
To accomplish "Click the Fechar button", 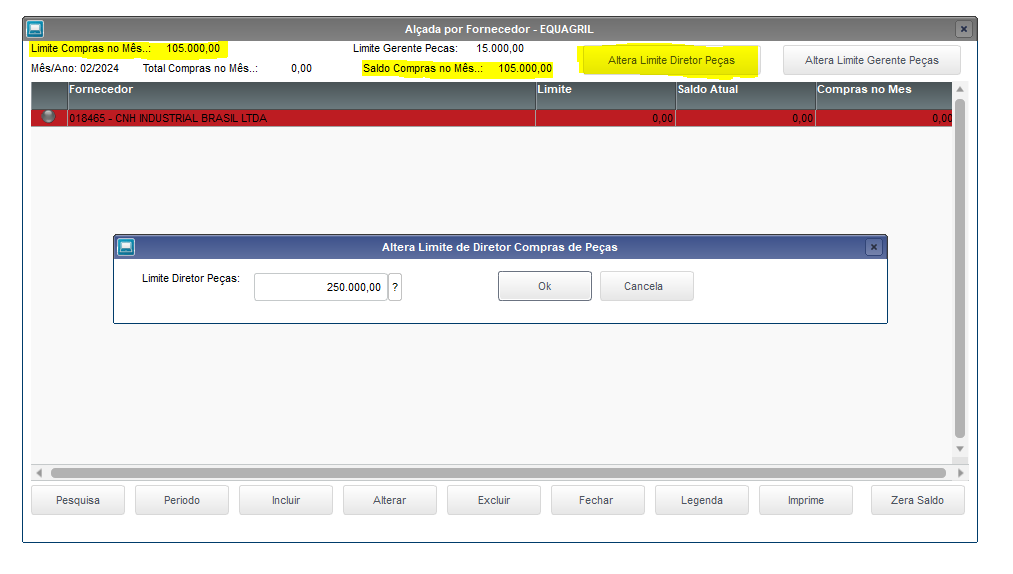I will pyautogui.click(x=598, y=500).
